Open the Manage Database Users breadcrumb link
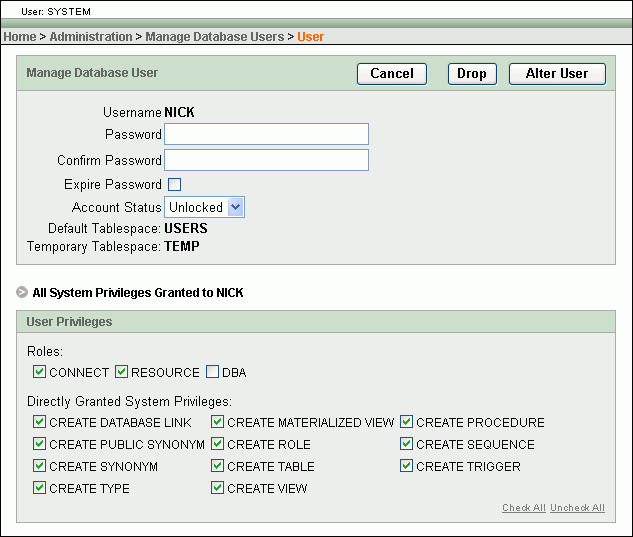This screenshot has height=537, width=633. pyautogui.click(x=215, y=37)
